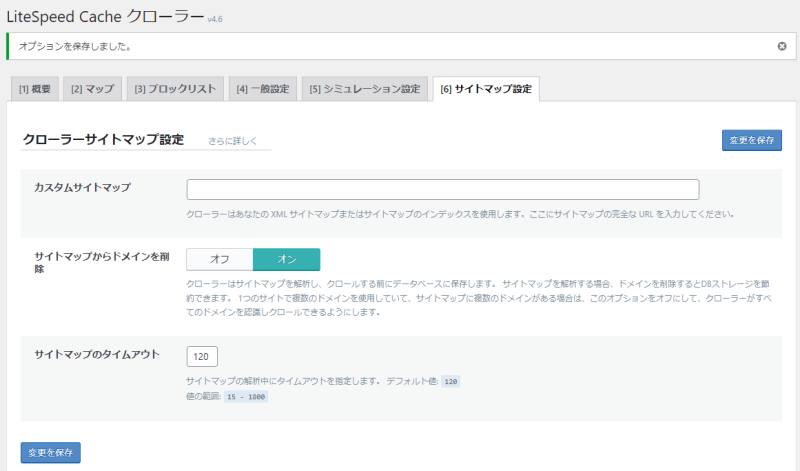
Task: Click the default value 120 badge
Action: click(451, 382)
